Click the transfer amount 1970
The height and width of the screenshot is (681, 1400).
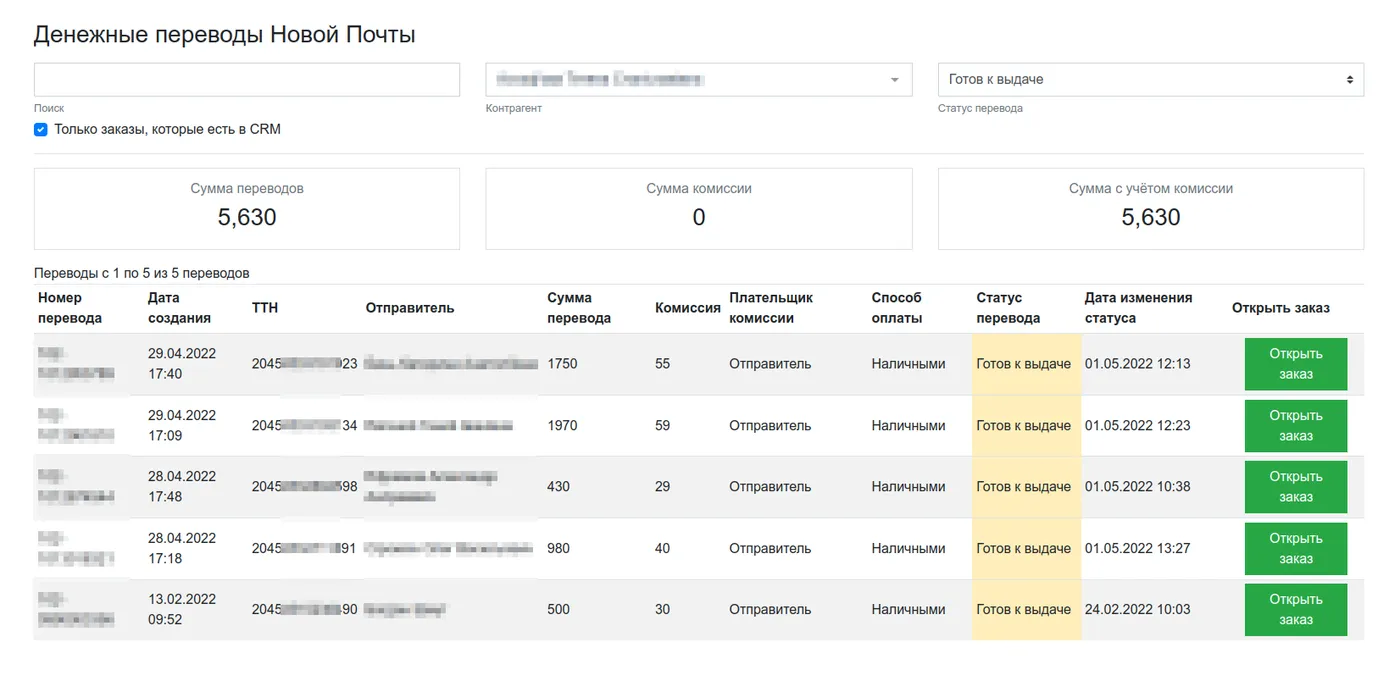coord(562,426)
